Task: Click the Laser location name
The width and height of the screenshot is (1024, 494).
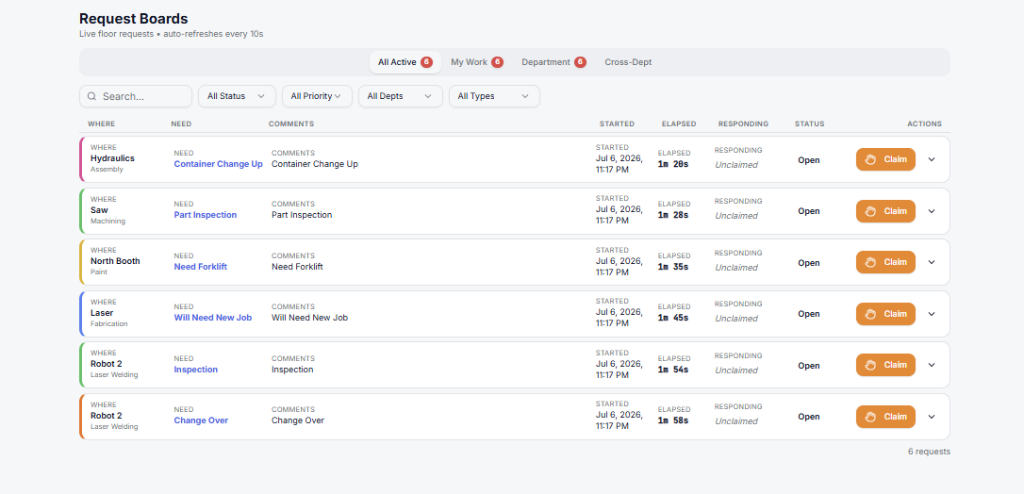Action: (x=102, y=312)
